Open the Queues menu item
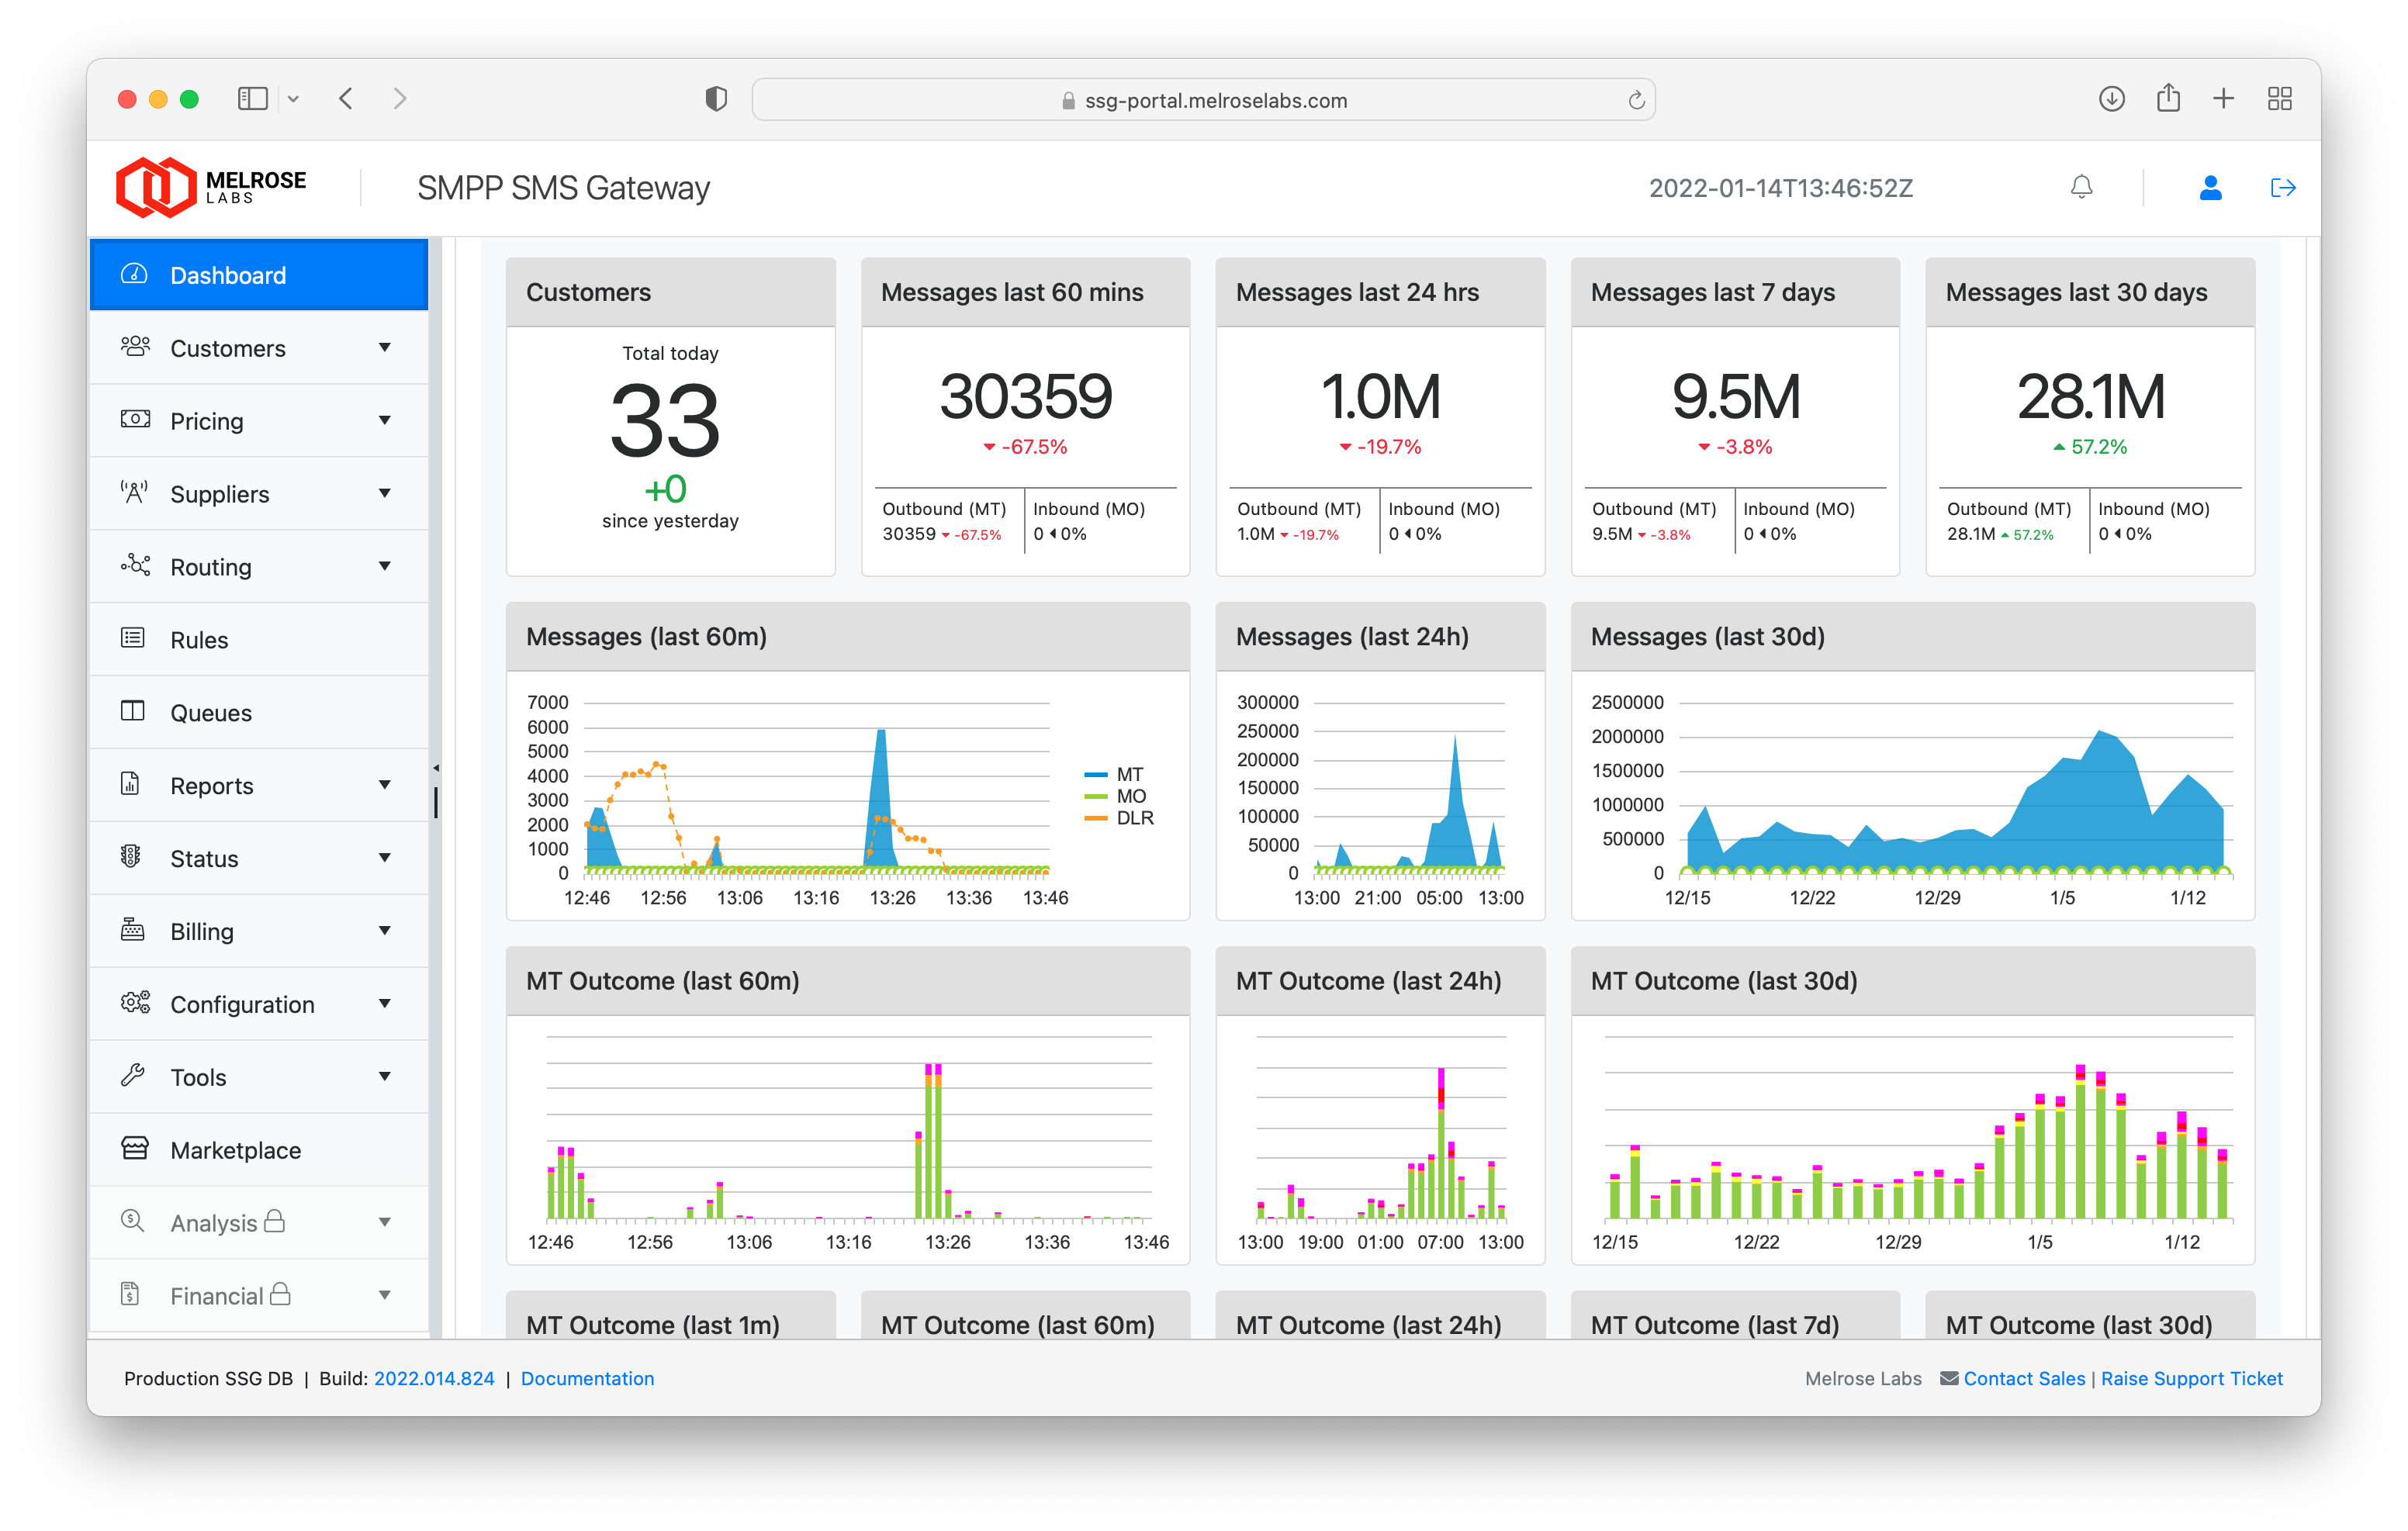The image size is (2408, 1531). 211,713
